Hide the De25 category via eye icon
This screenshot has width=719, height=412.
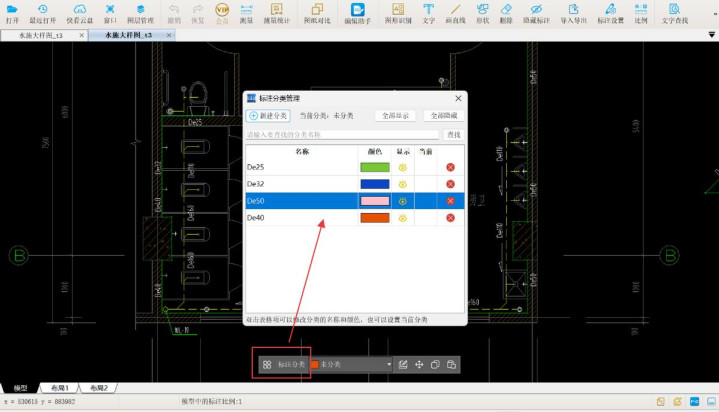tap(403, 167)
